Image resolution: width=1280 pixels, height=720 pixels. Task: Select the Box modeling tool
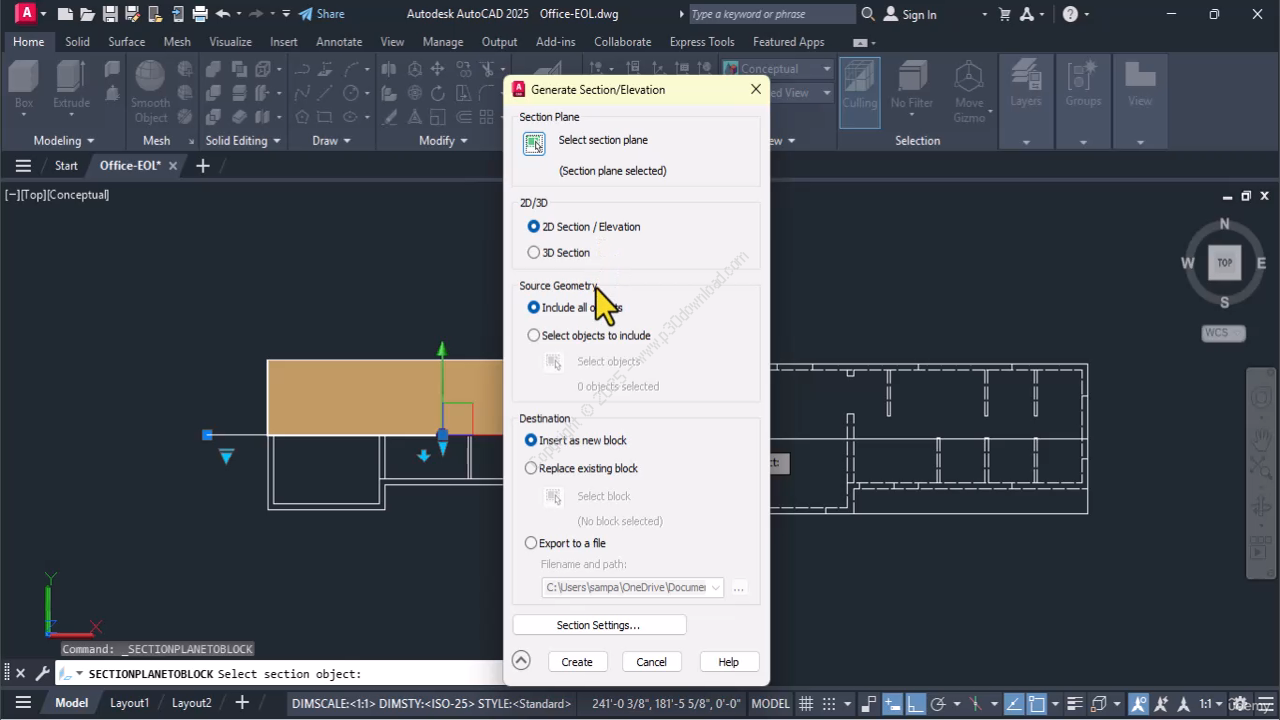point(24,84)
